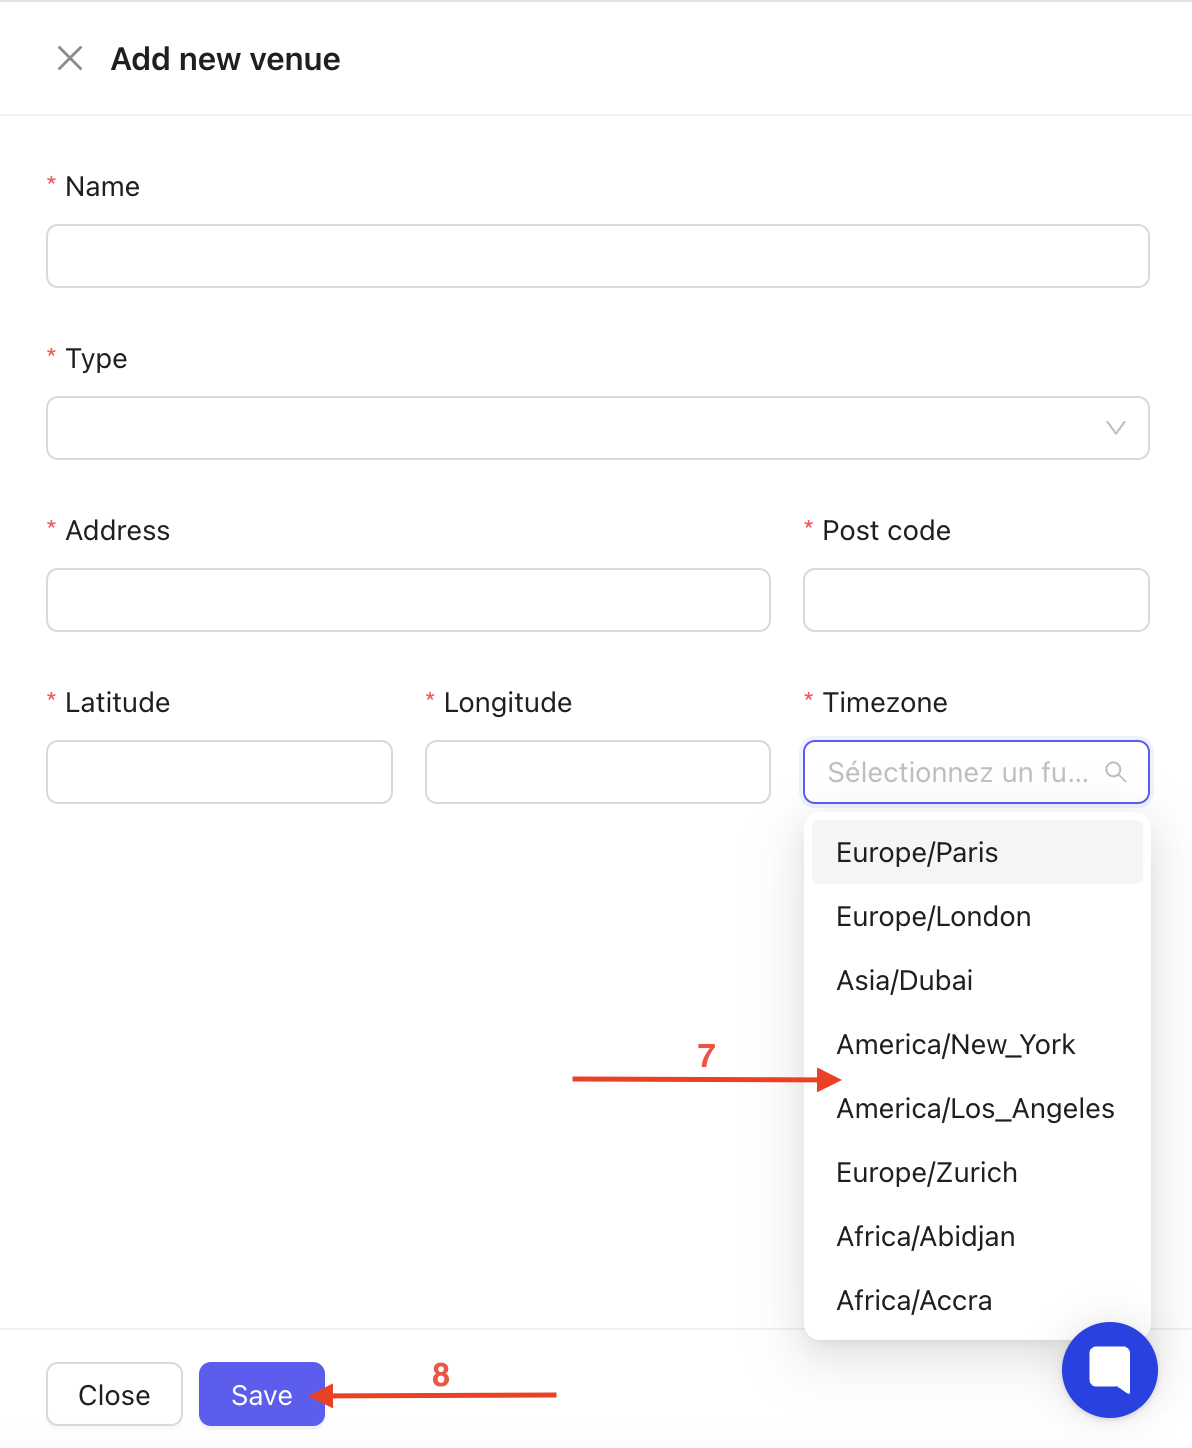Click the Save button
Viewport: 1192px width, 1448px height.
click(x=262, y=1394)
